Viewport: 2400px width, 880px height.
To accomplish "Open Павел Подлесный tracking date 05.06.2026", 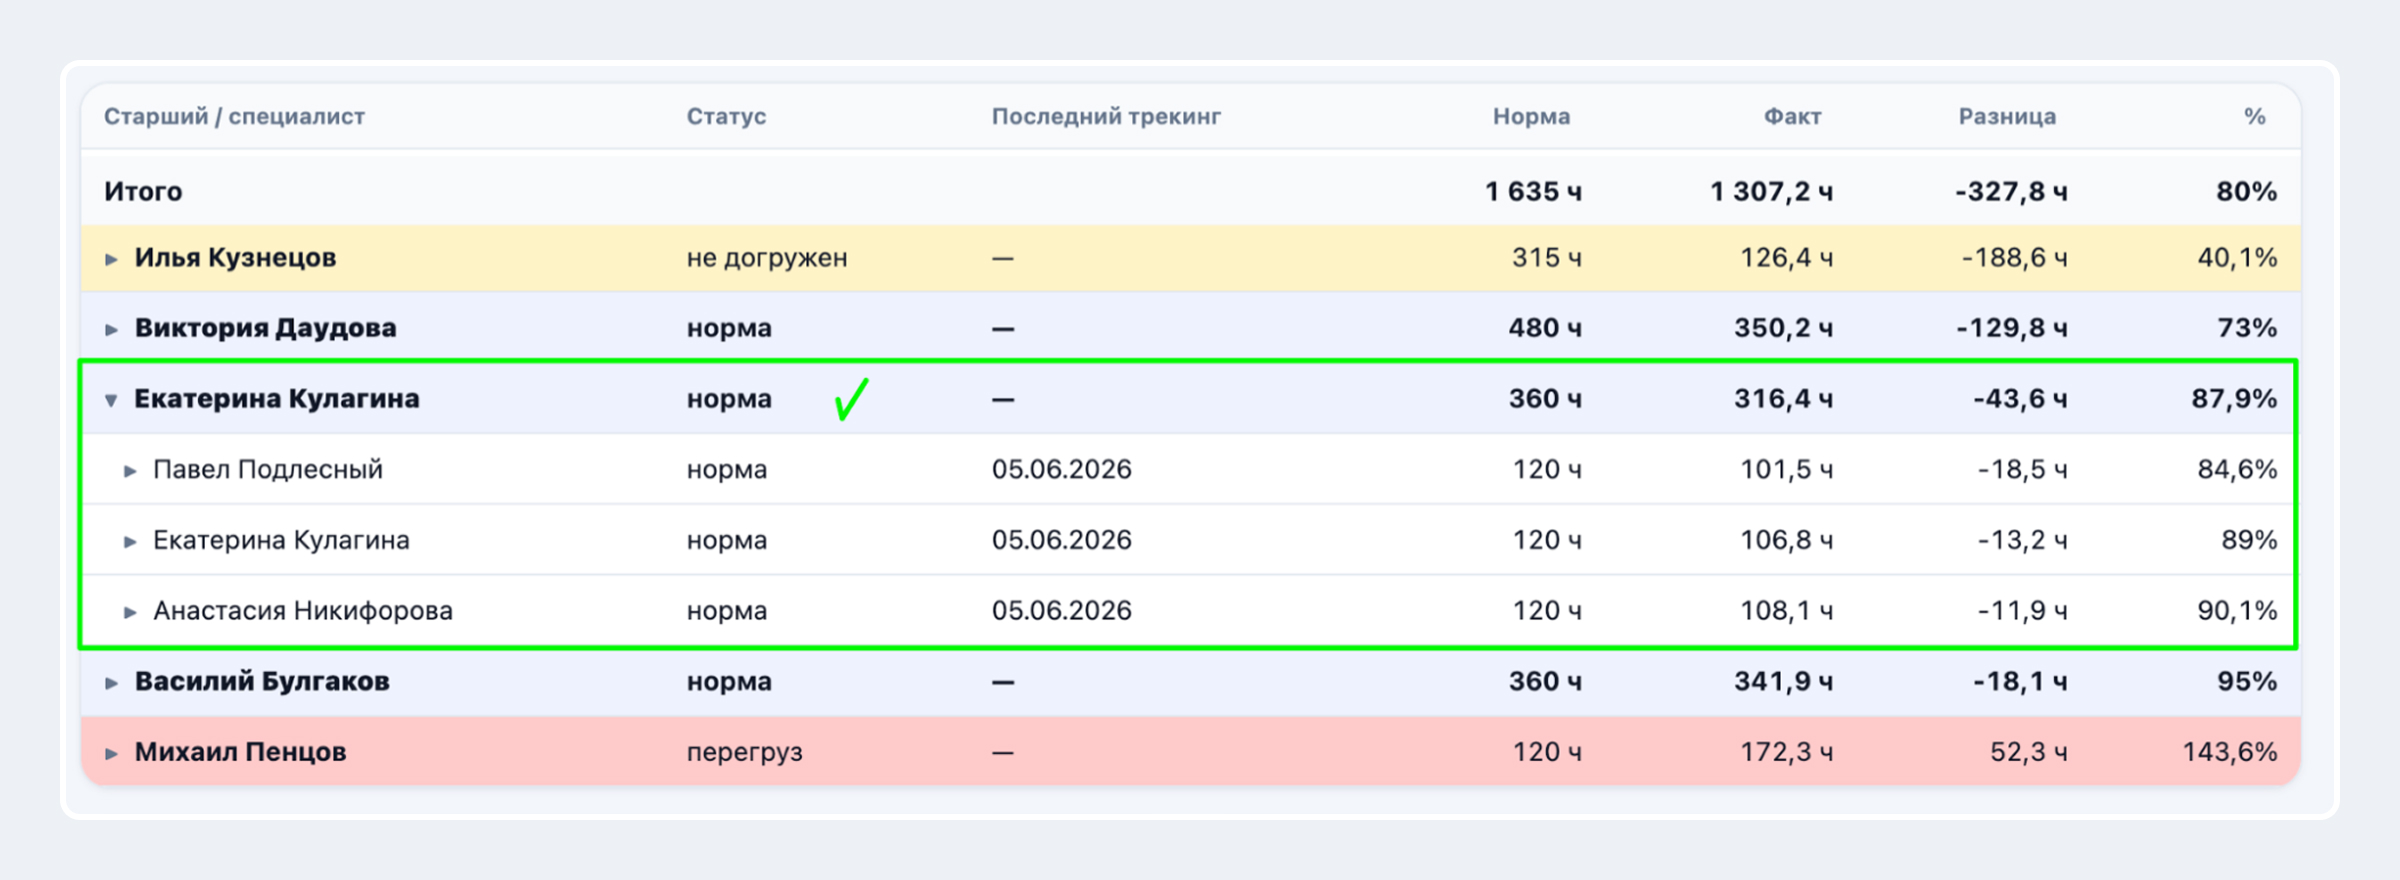I will (x=1061, y=469).
